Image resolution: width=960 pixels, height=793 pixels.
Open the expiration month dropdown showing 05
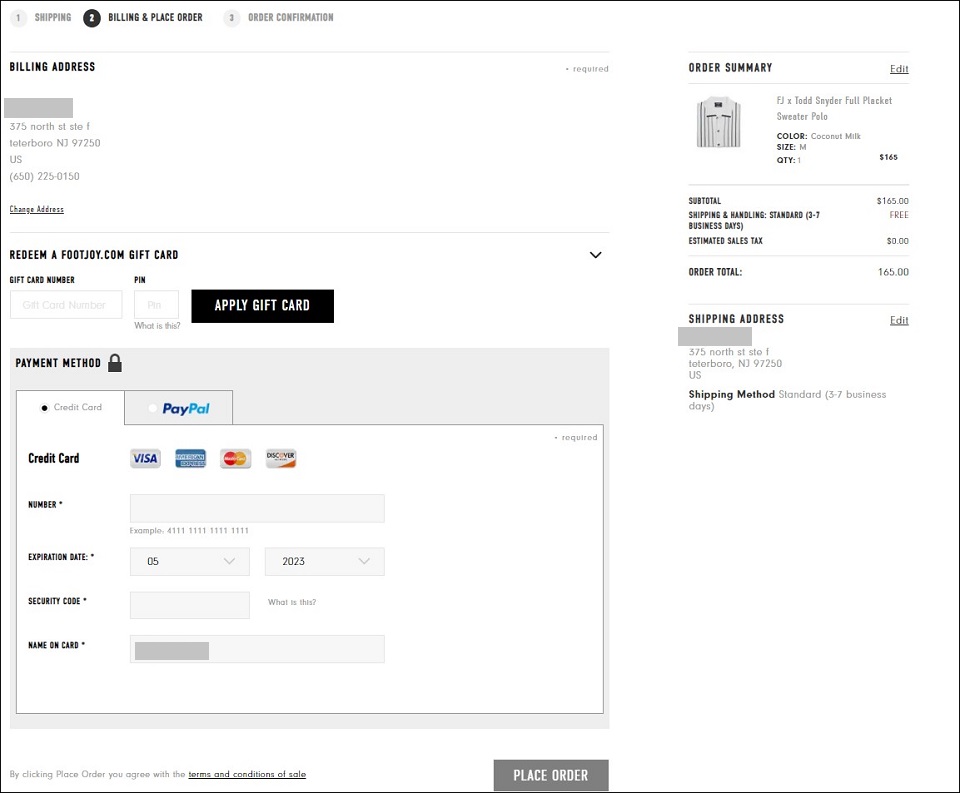[190, 562]
